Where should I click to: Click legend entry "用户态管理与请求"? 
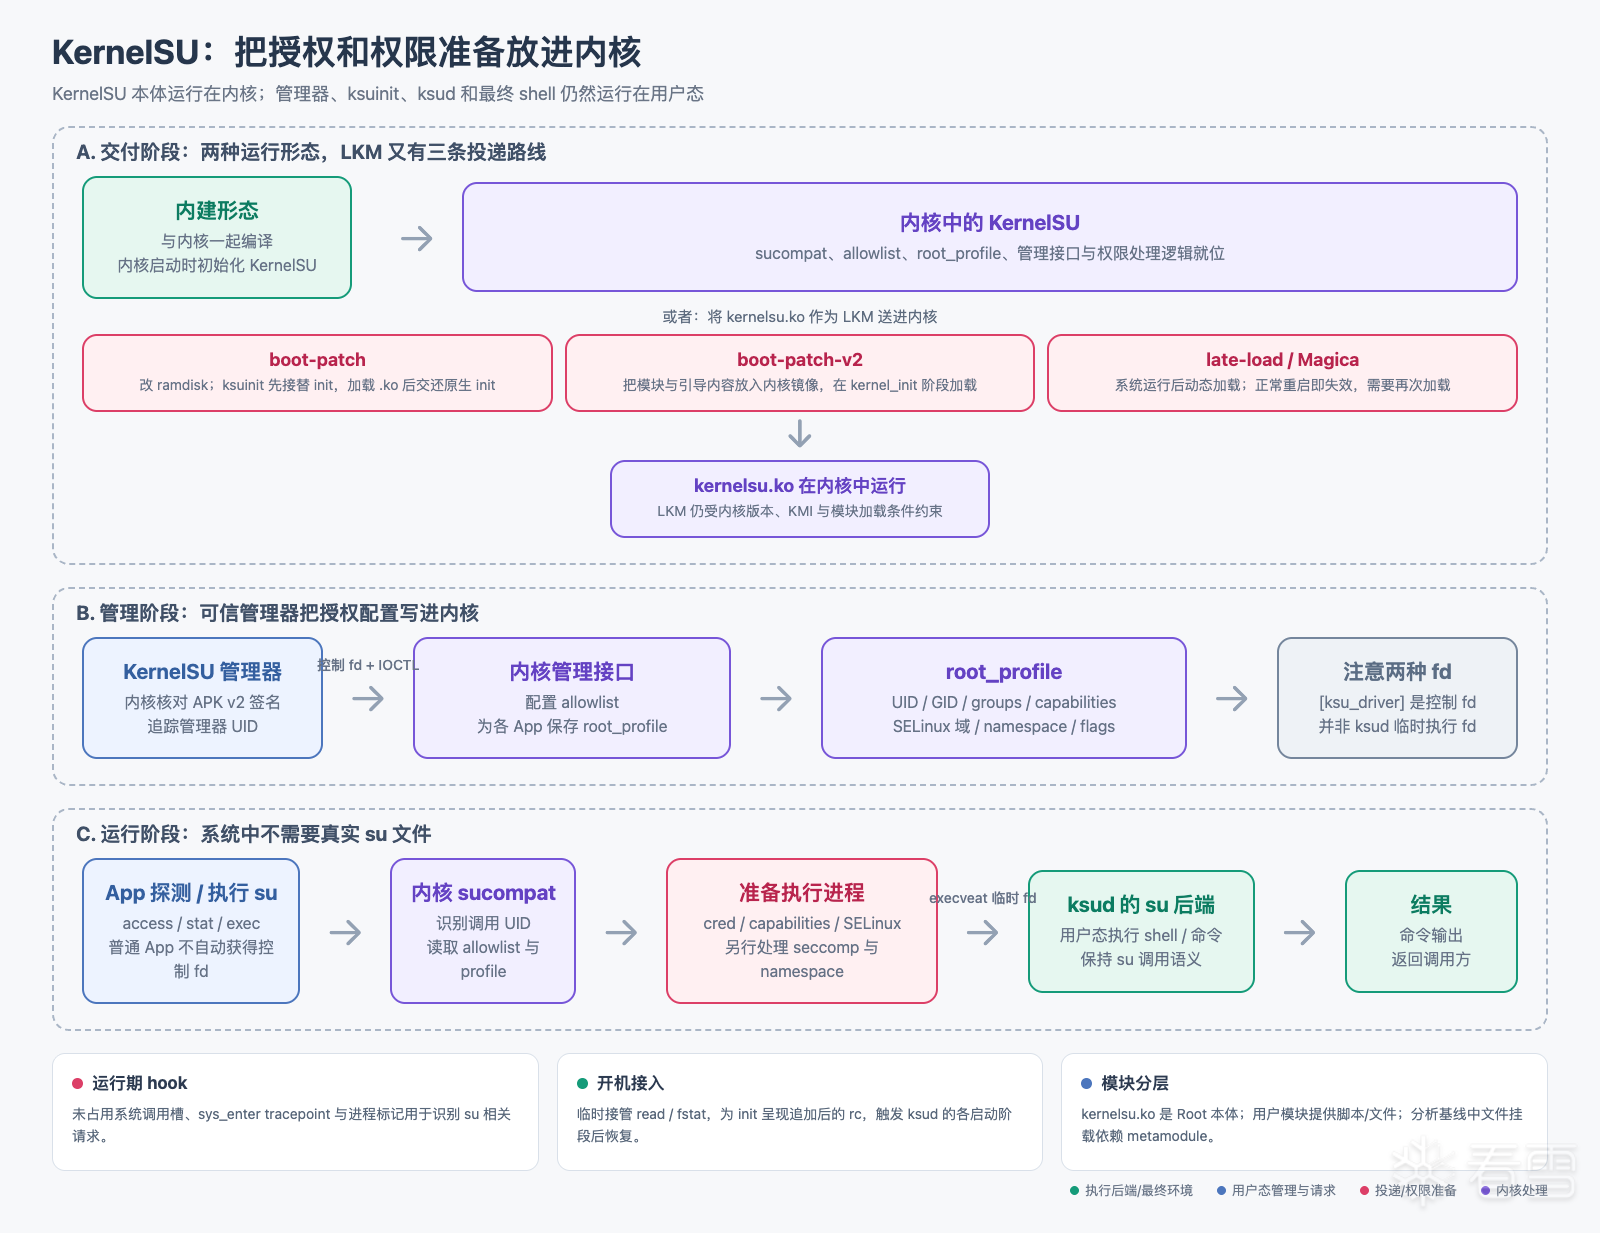1276,1190
